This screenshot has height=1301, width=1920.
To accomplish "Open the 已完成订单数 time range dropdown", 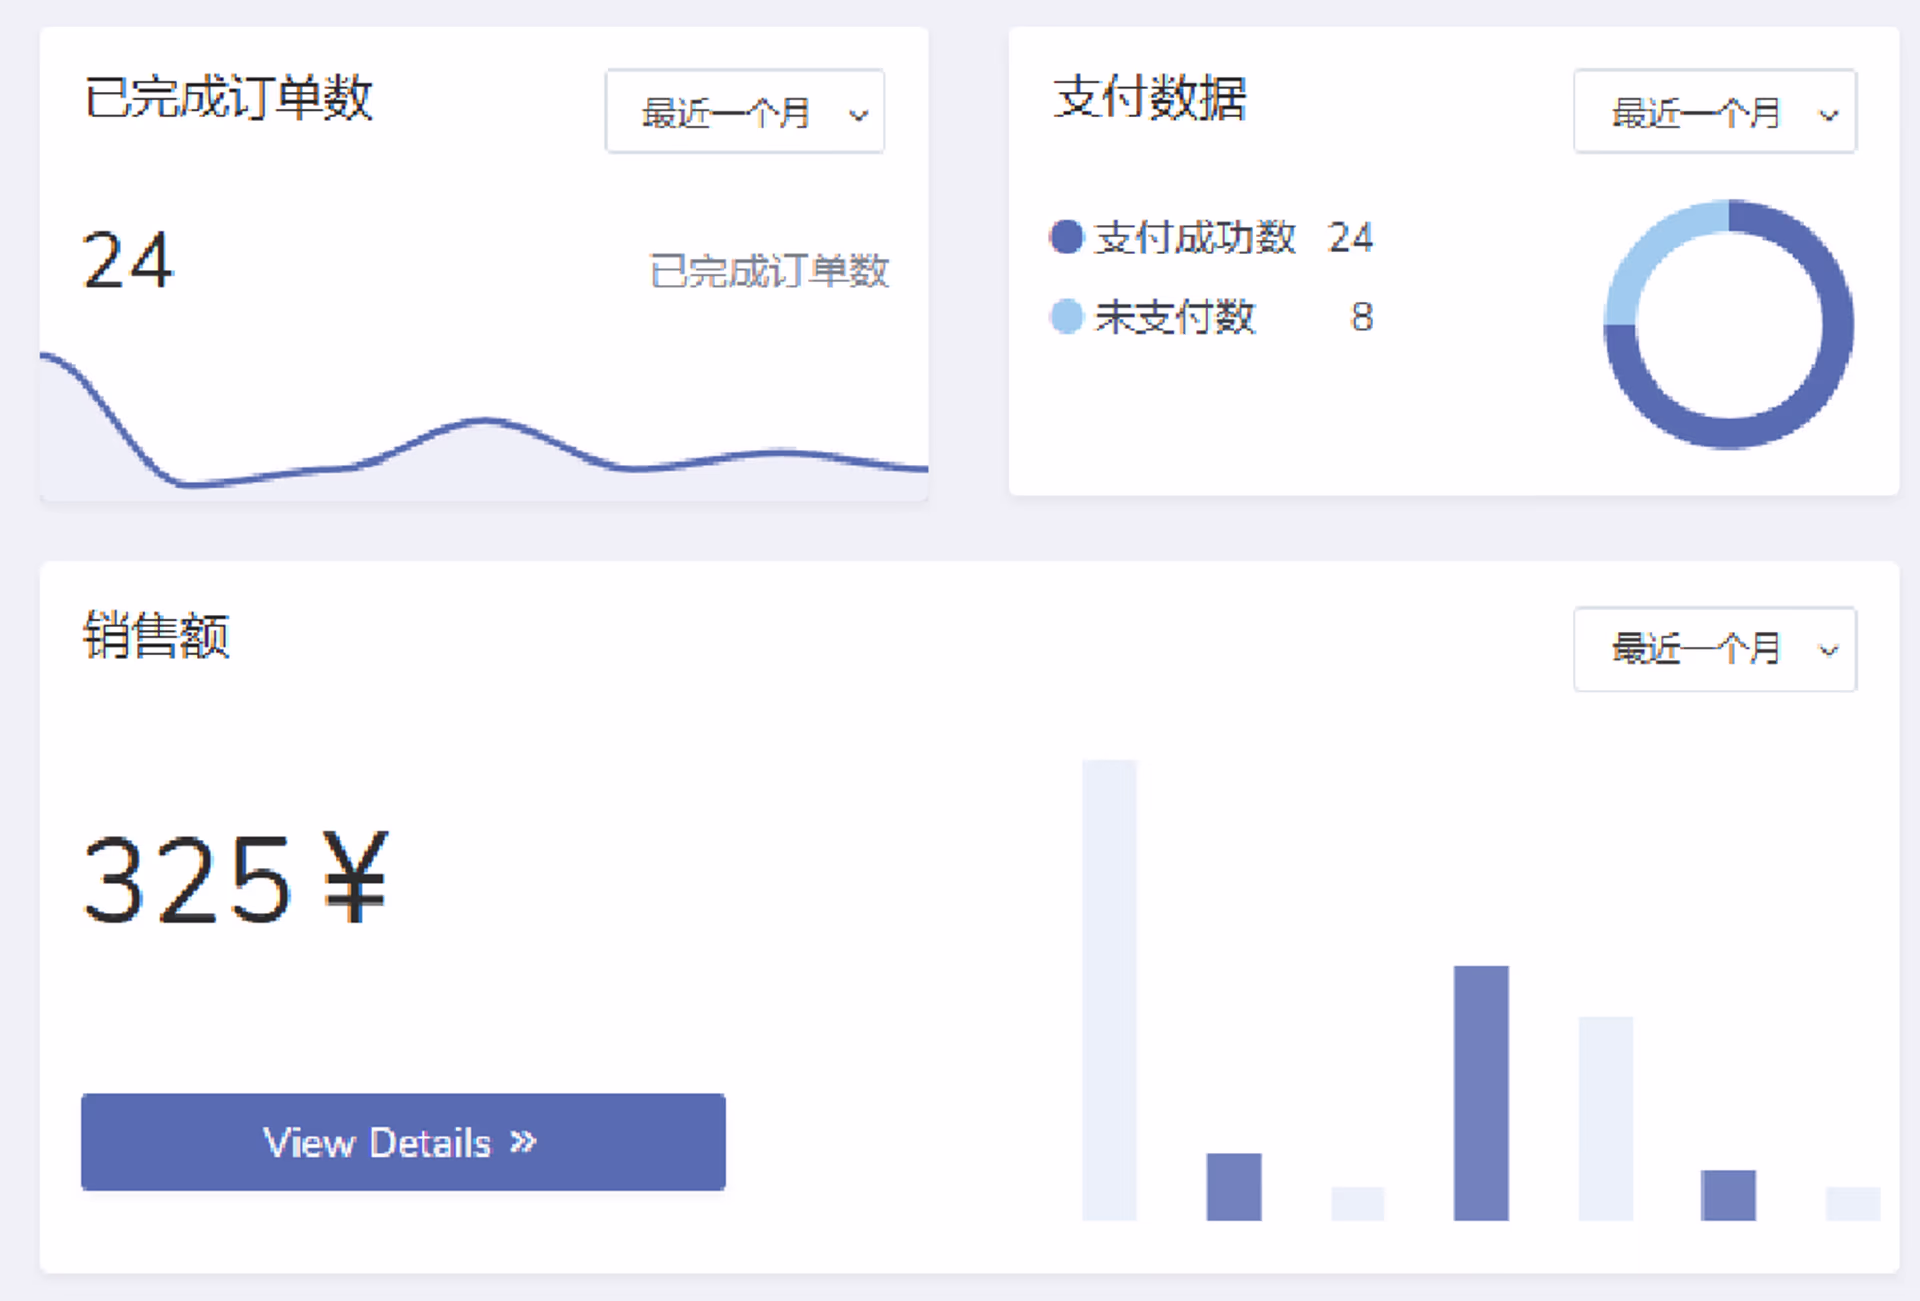I will tap(744, 111).
